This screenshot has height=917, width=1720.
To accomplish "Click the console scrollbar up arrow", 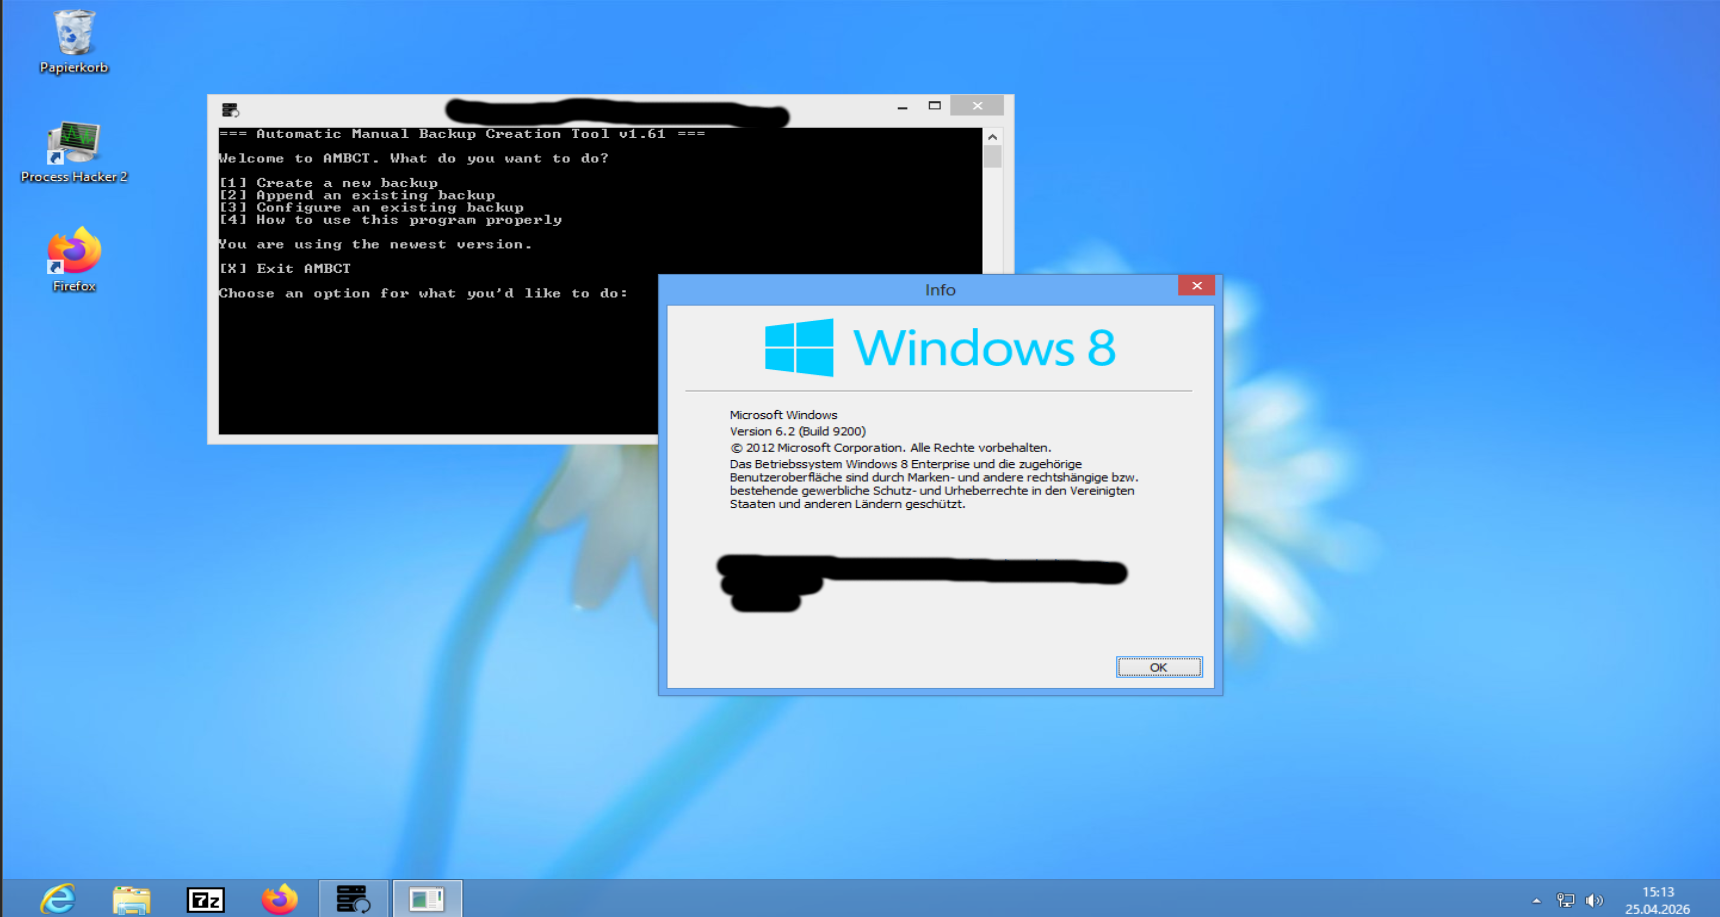I will coord(992,137).
